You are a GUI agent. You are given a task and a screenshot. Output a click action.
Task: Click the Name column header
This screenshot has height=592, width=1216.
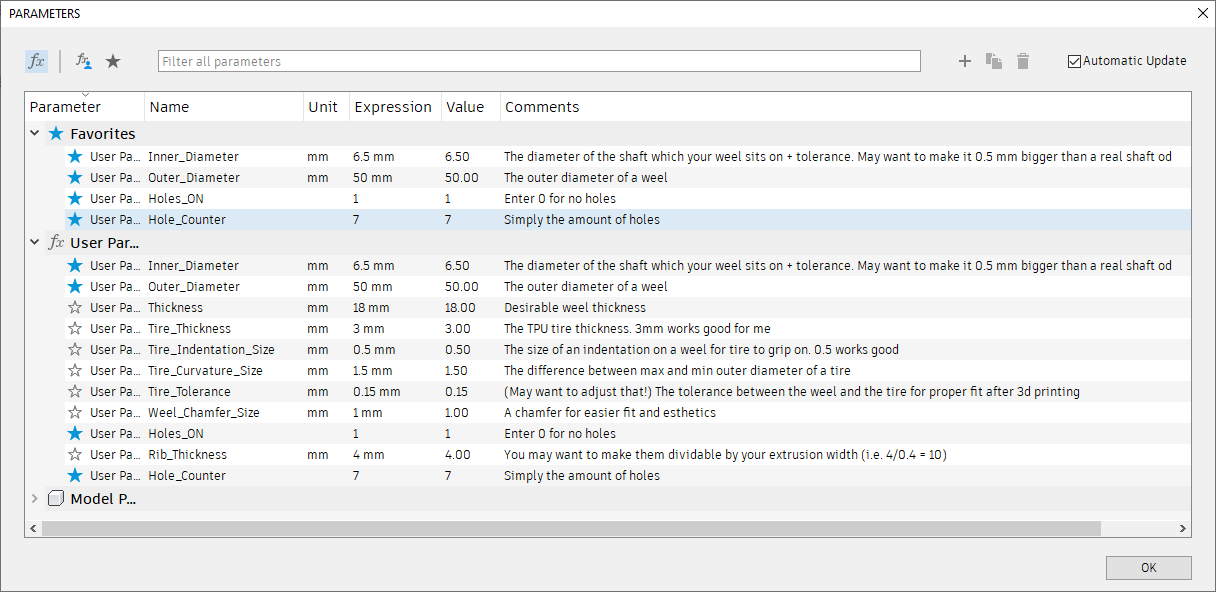170,107
